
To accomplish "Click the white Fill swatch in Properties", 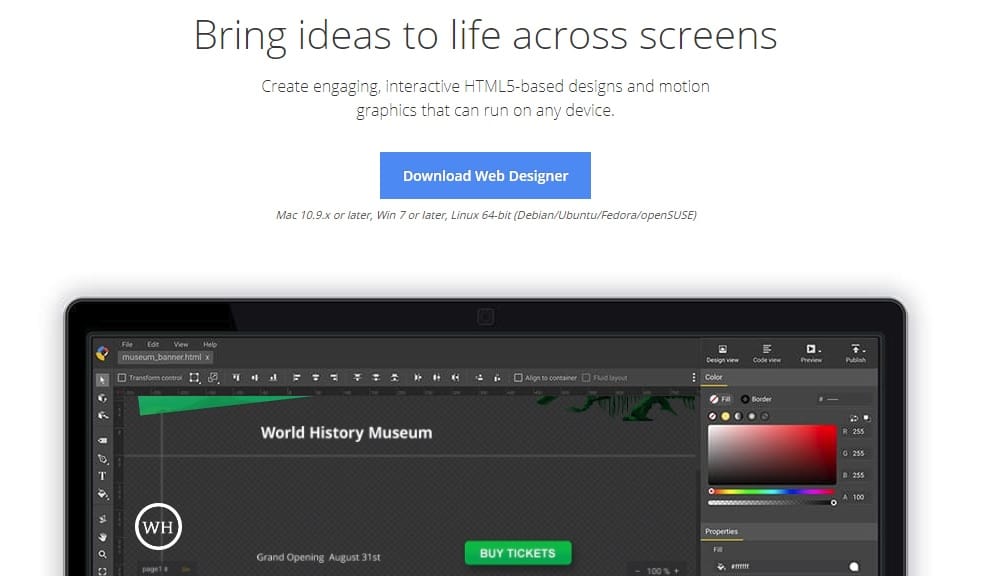I will pos(854,566).
